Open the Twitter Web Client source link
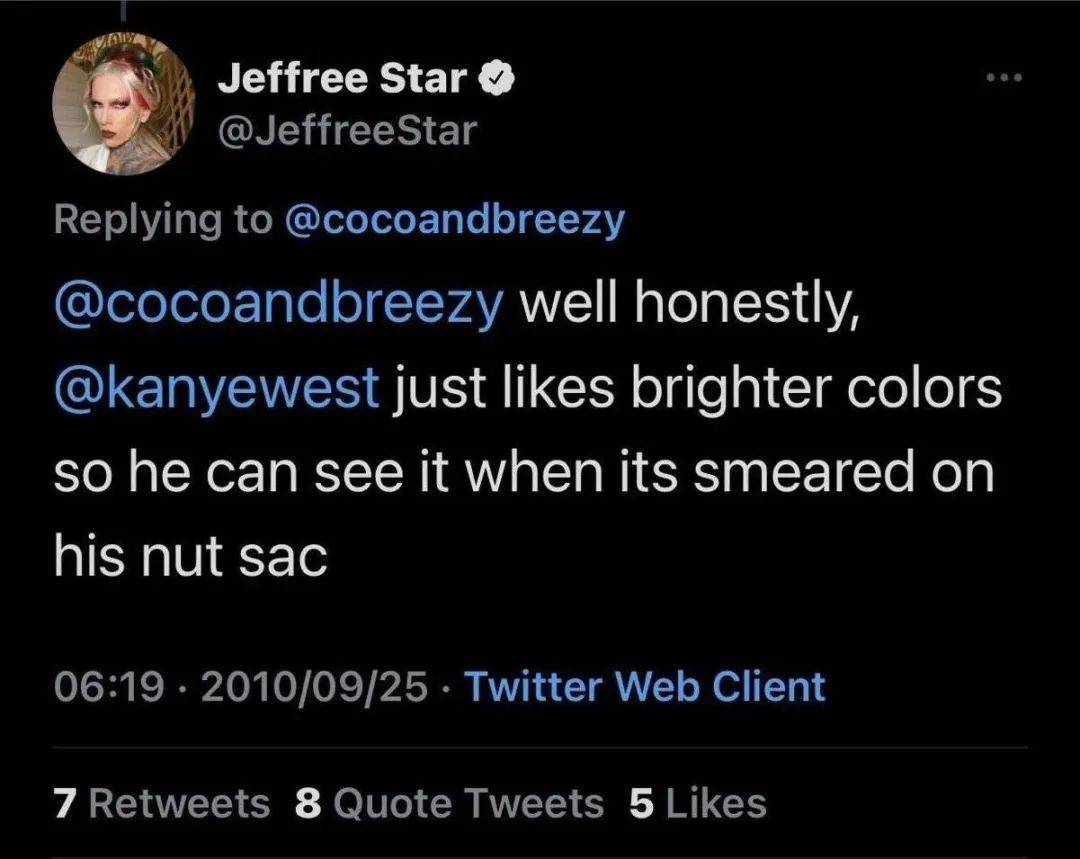Screen dimensions: 1080x859 point(645,687)
